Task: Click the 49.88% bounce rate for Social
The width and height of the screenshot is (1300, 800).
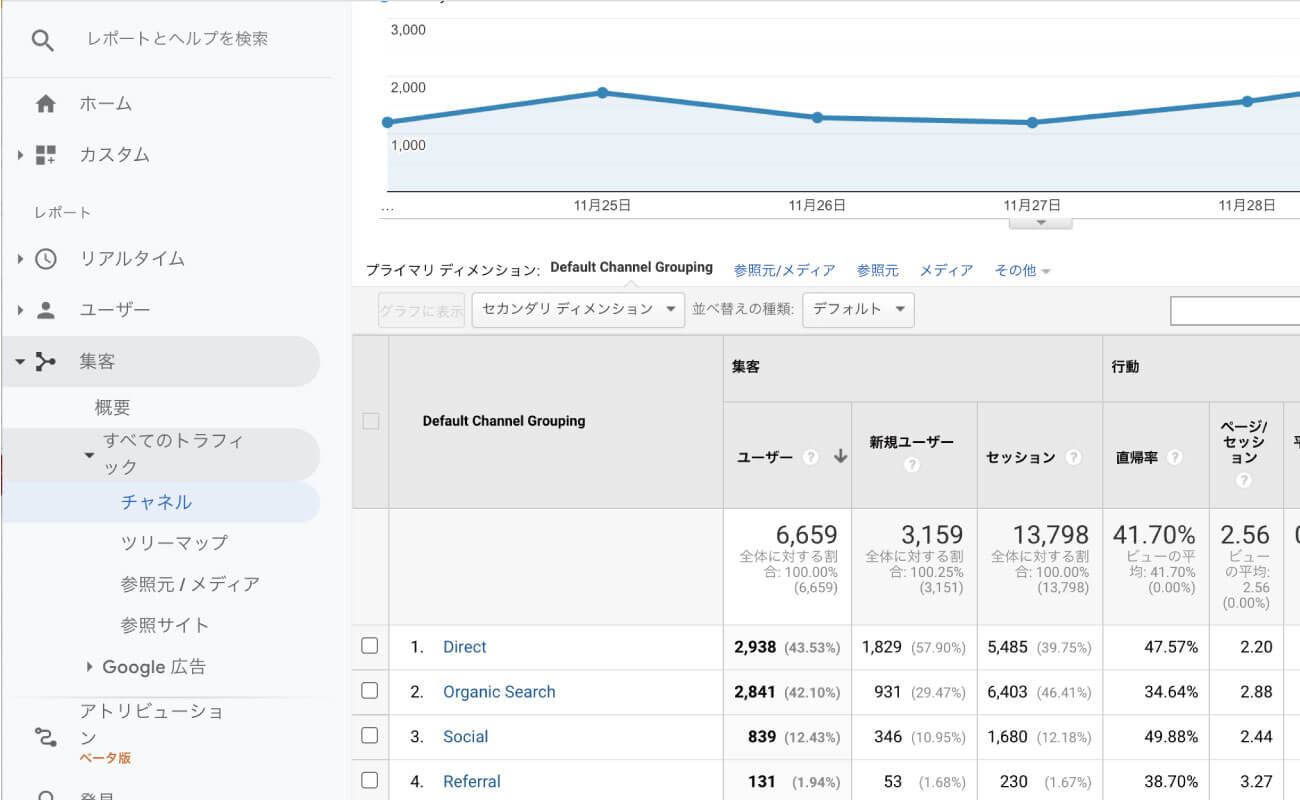Action: [1171, 737]
